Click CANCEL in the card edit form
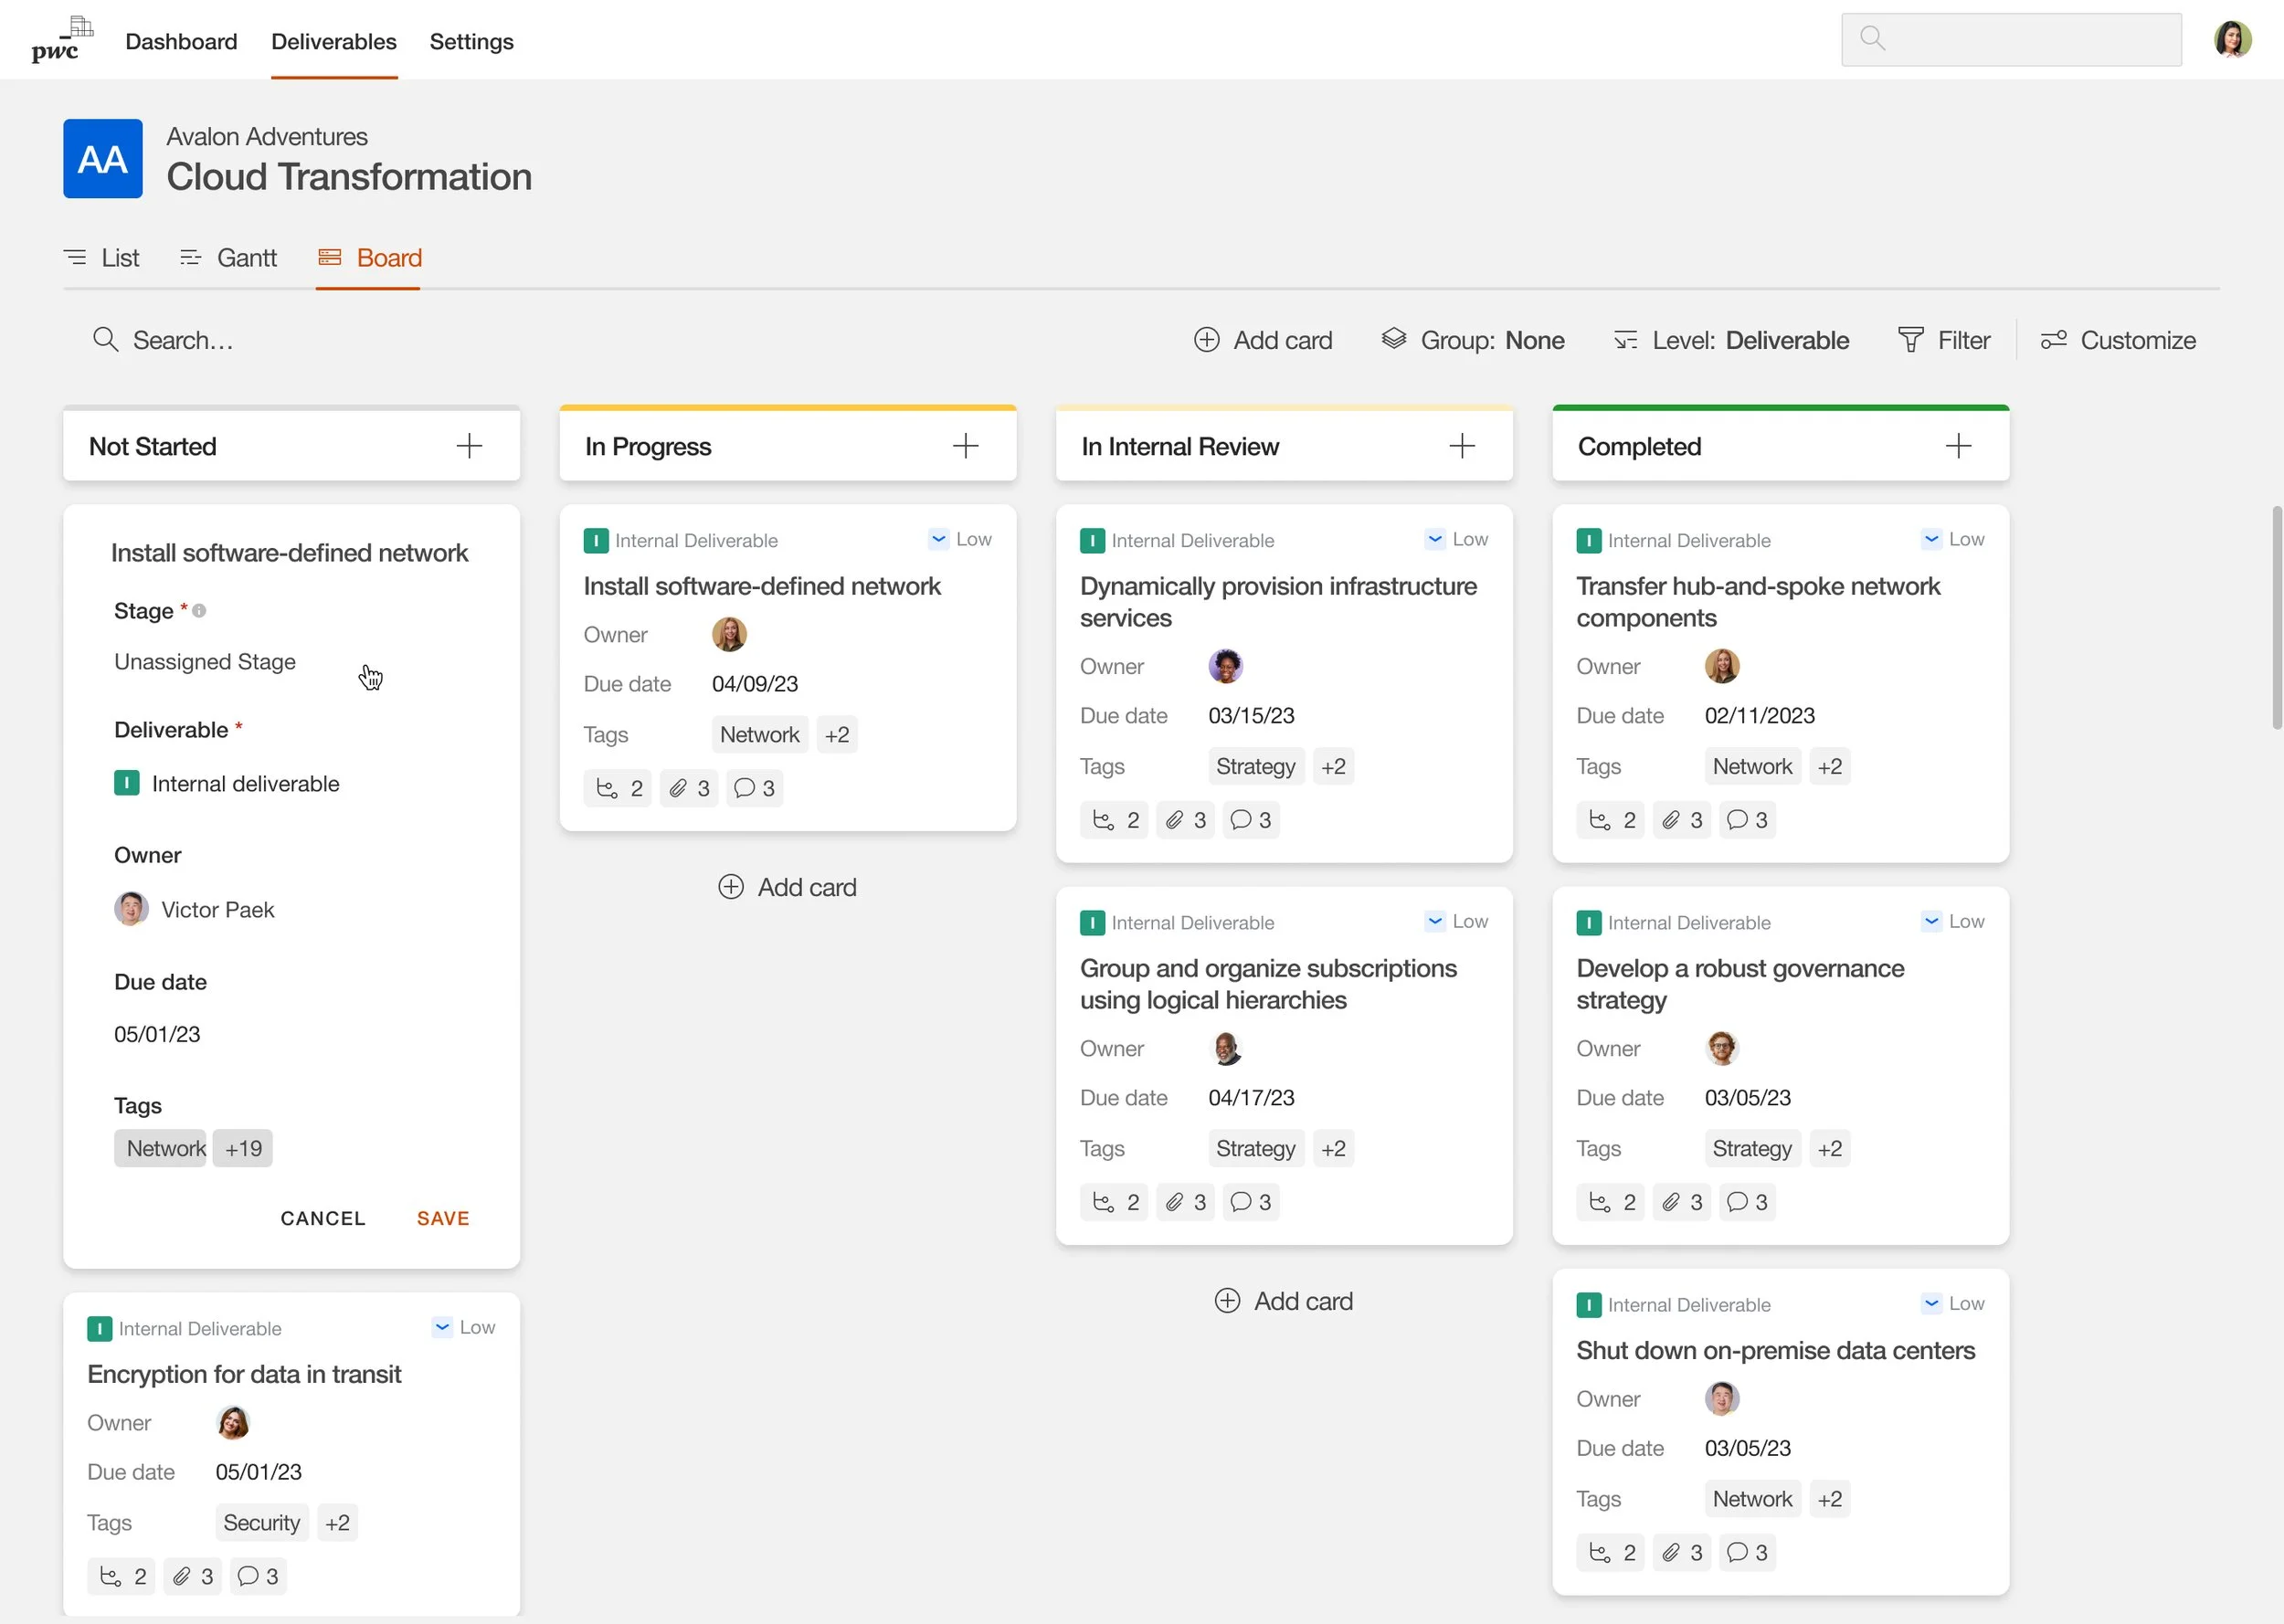Viewport: 2284px width, 1624px height. click(x=323, y=1218)
